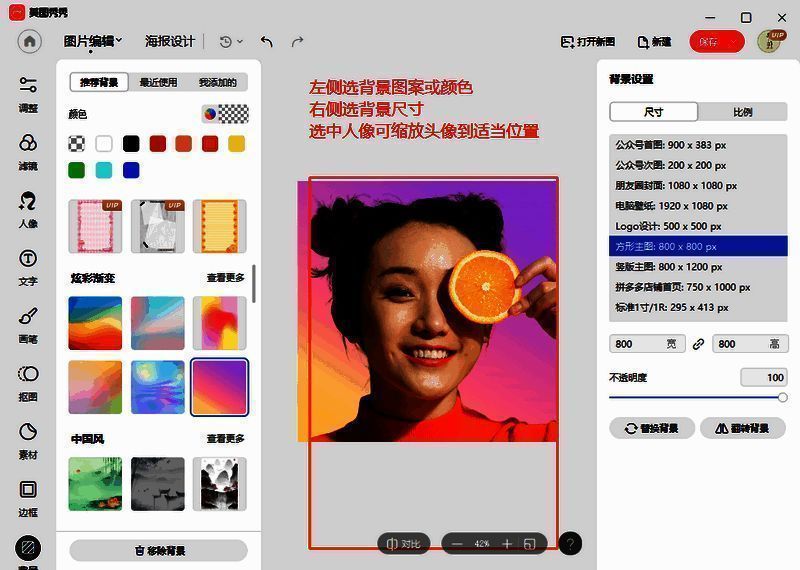Pick the checkered transparency button beside color wheel
Screen dimensions: 800x570
234,114
